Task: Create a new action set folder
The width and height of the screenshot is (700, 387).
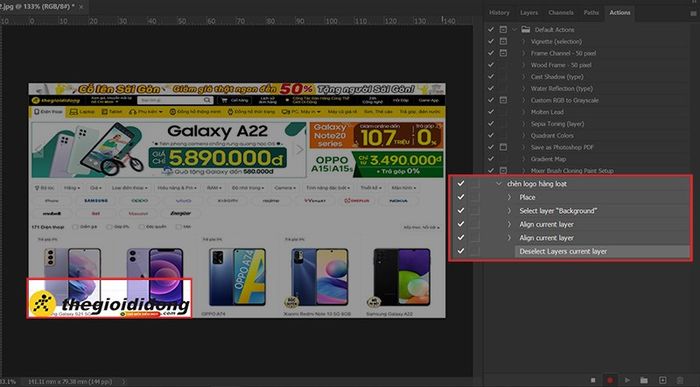Action: coord(644,380)
